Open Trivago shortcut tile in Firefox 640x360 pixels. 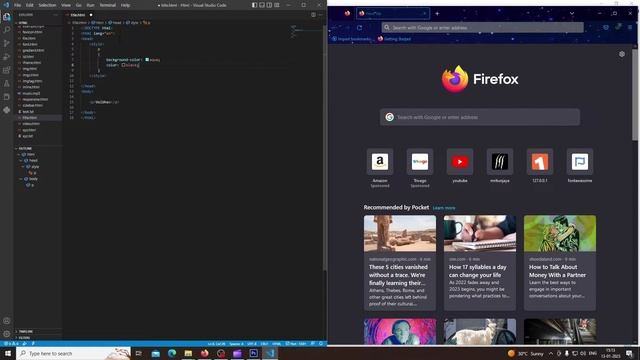coord(420,162)
